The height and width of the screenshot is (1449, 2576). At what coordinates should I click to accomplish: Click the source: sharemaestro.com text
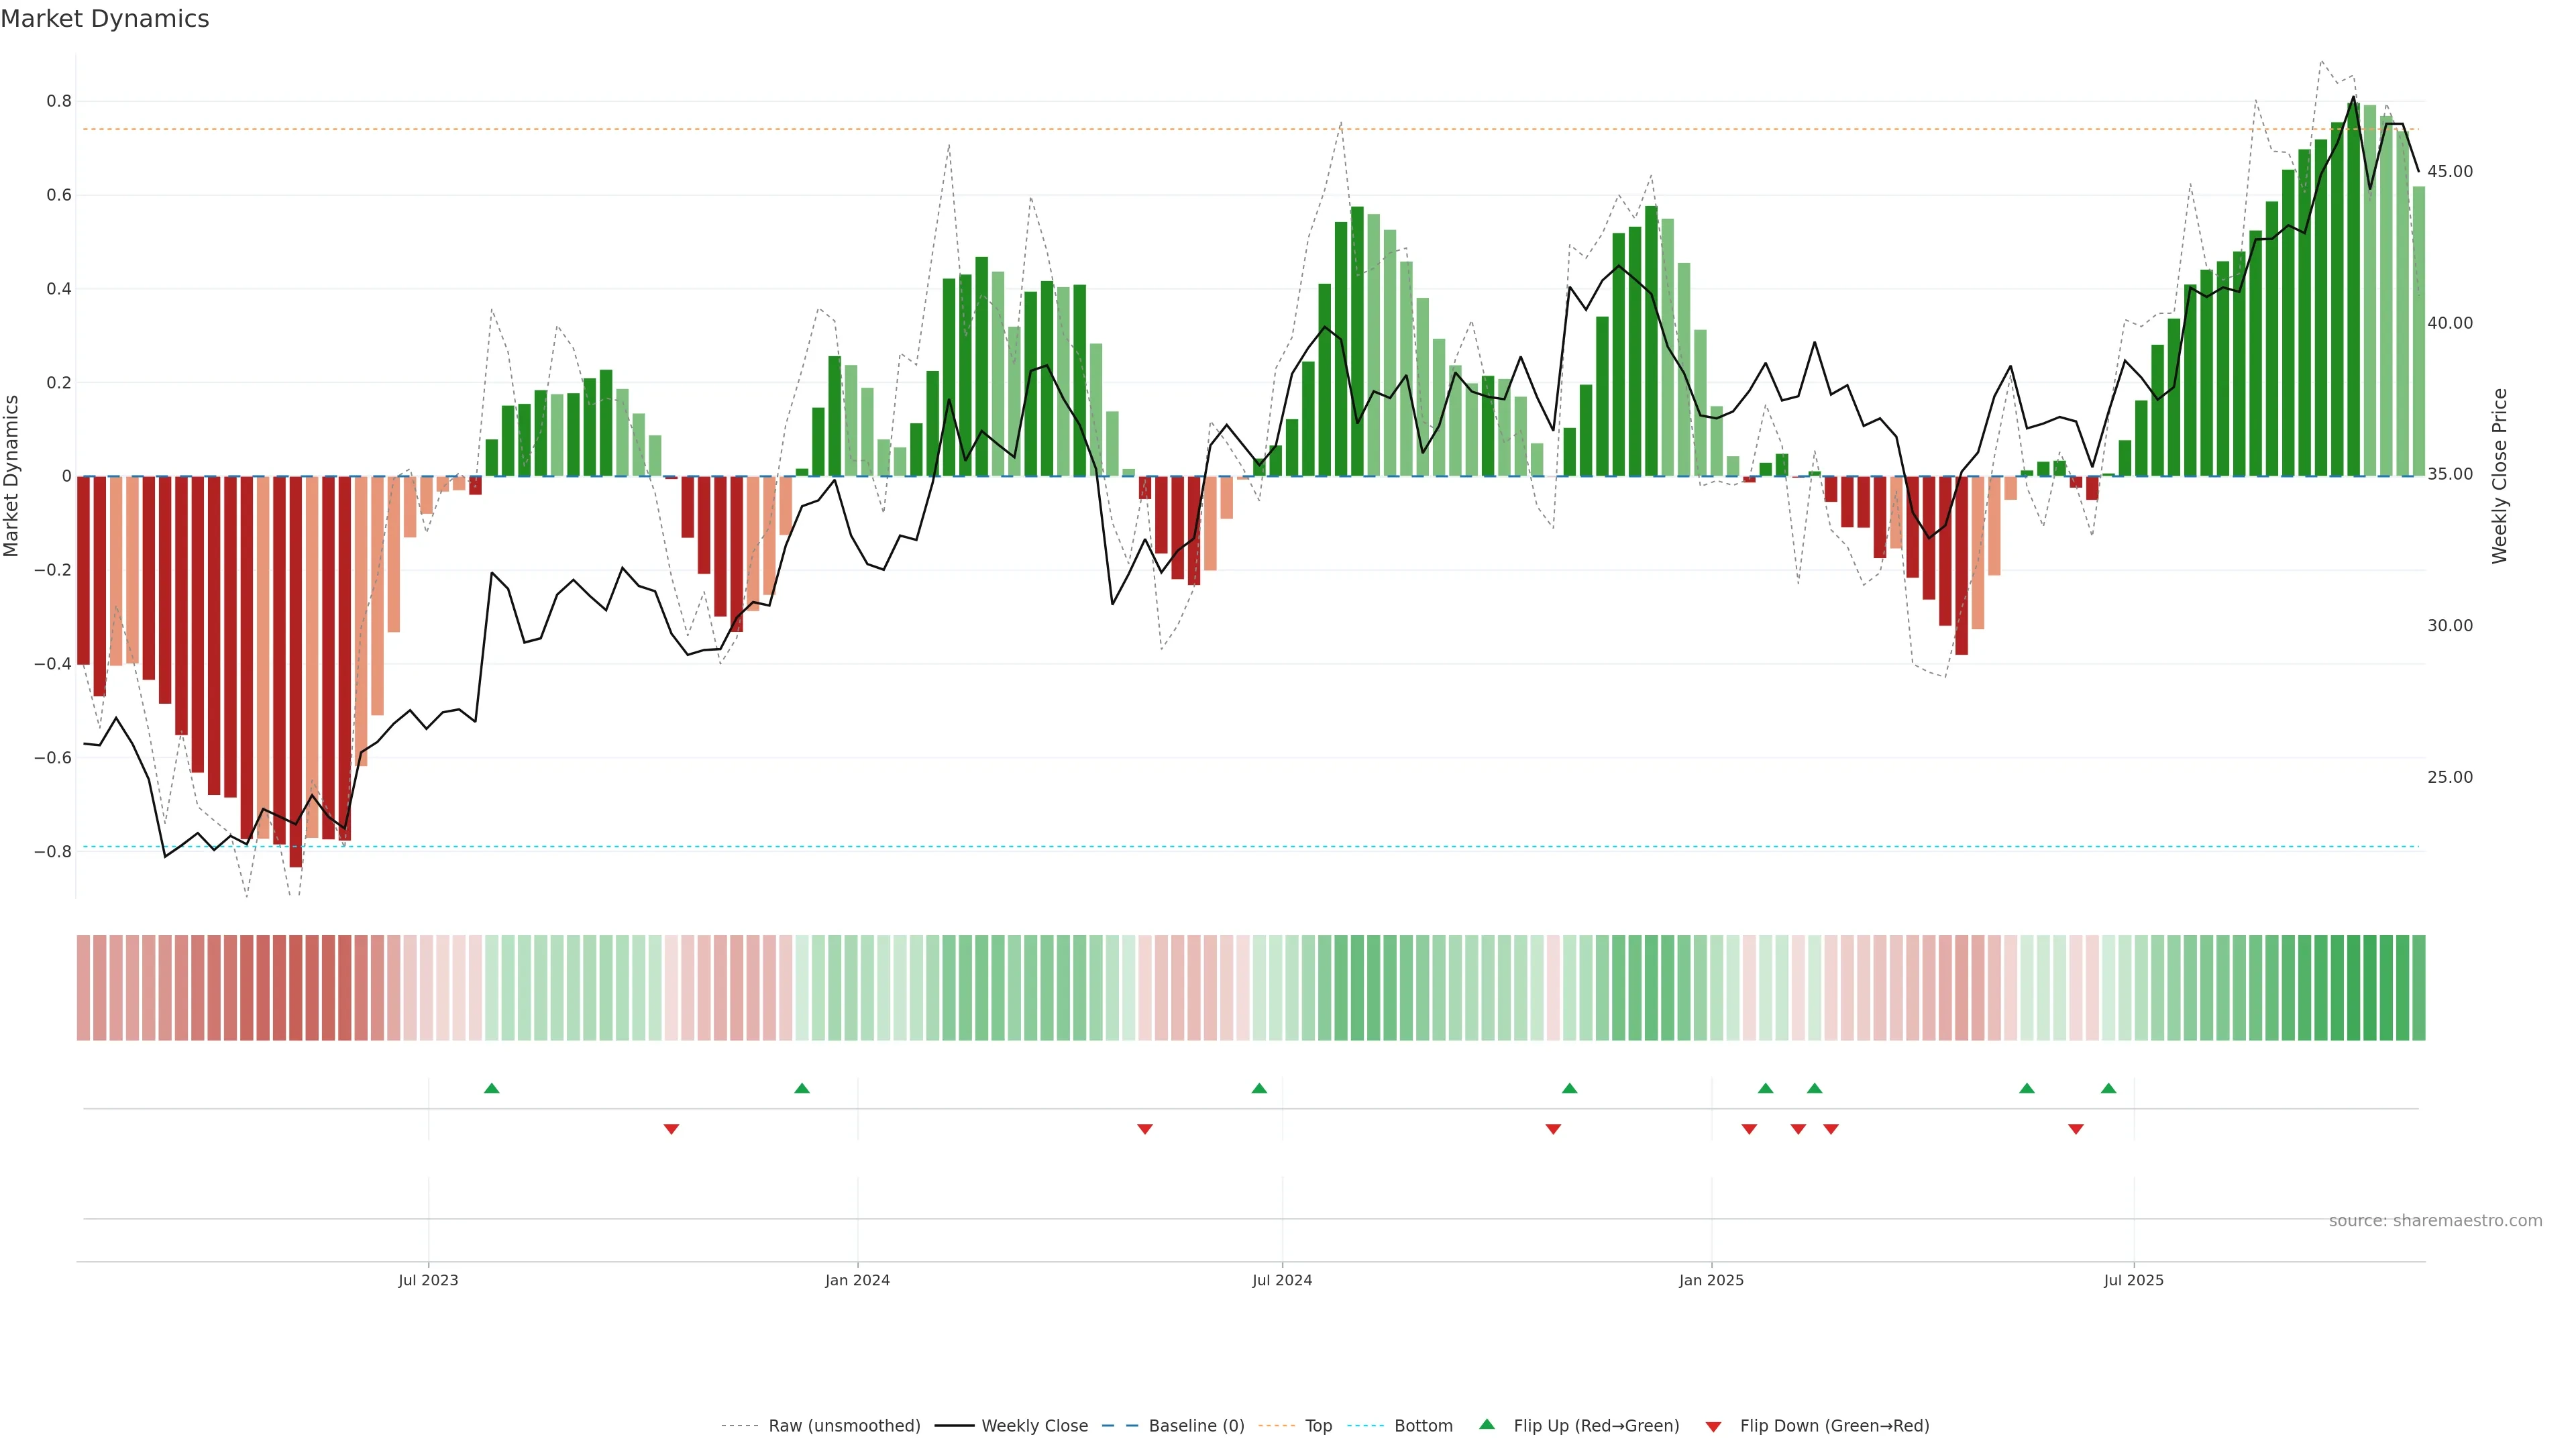(2435, 1221)
